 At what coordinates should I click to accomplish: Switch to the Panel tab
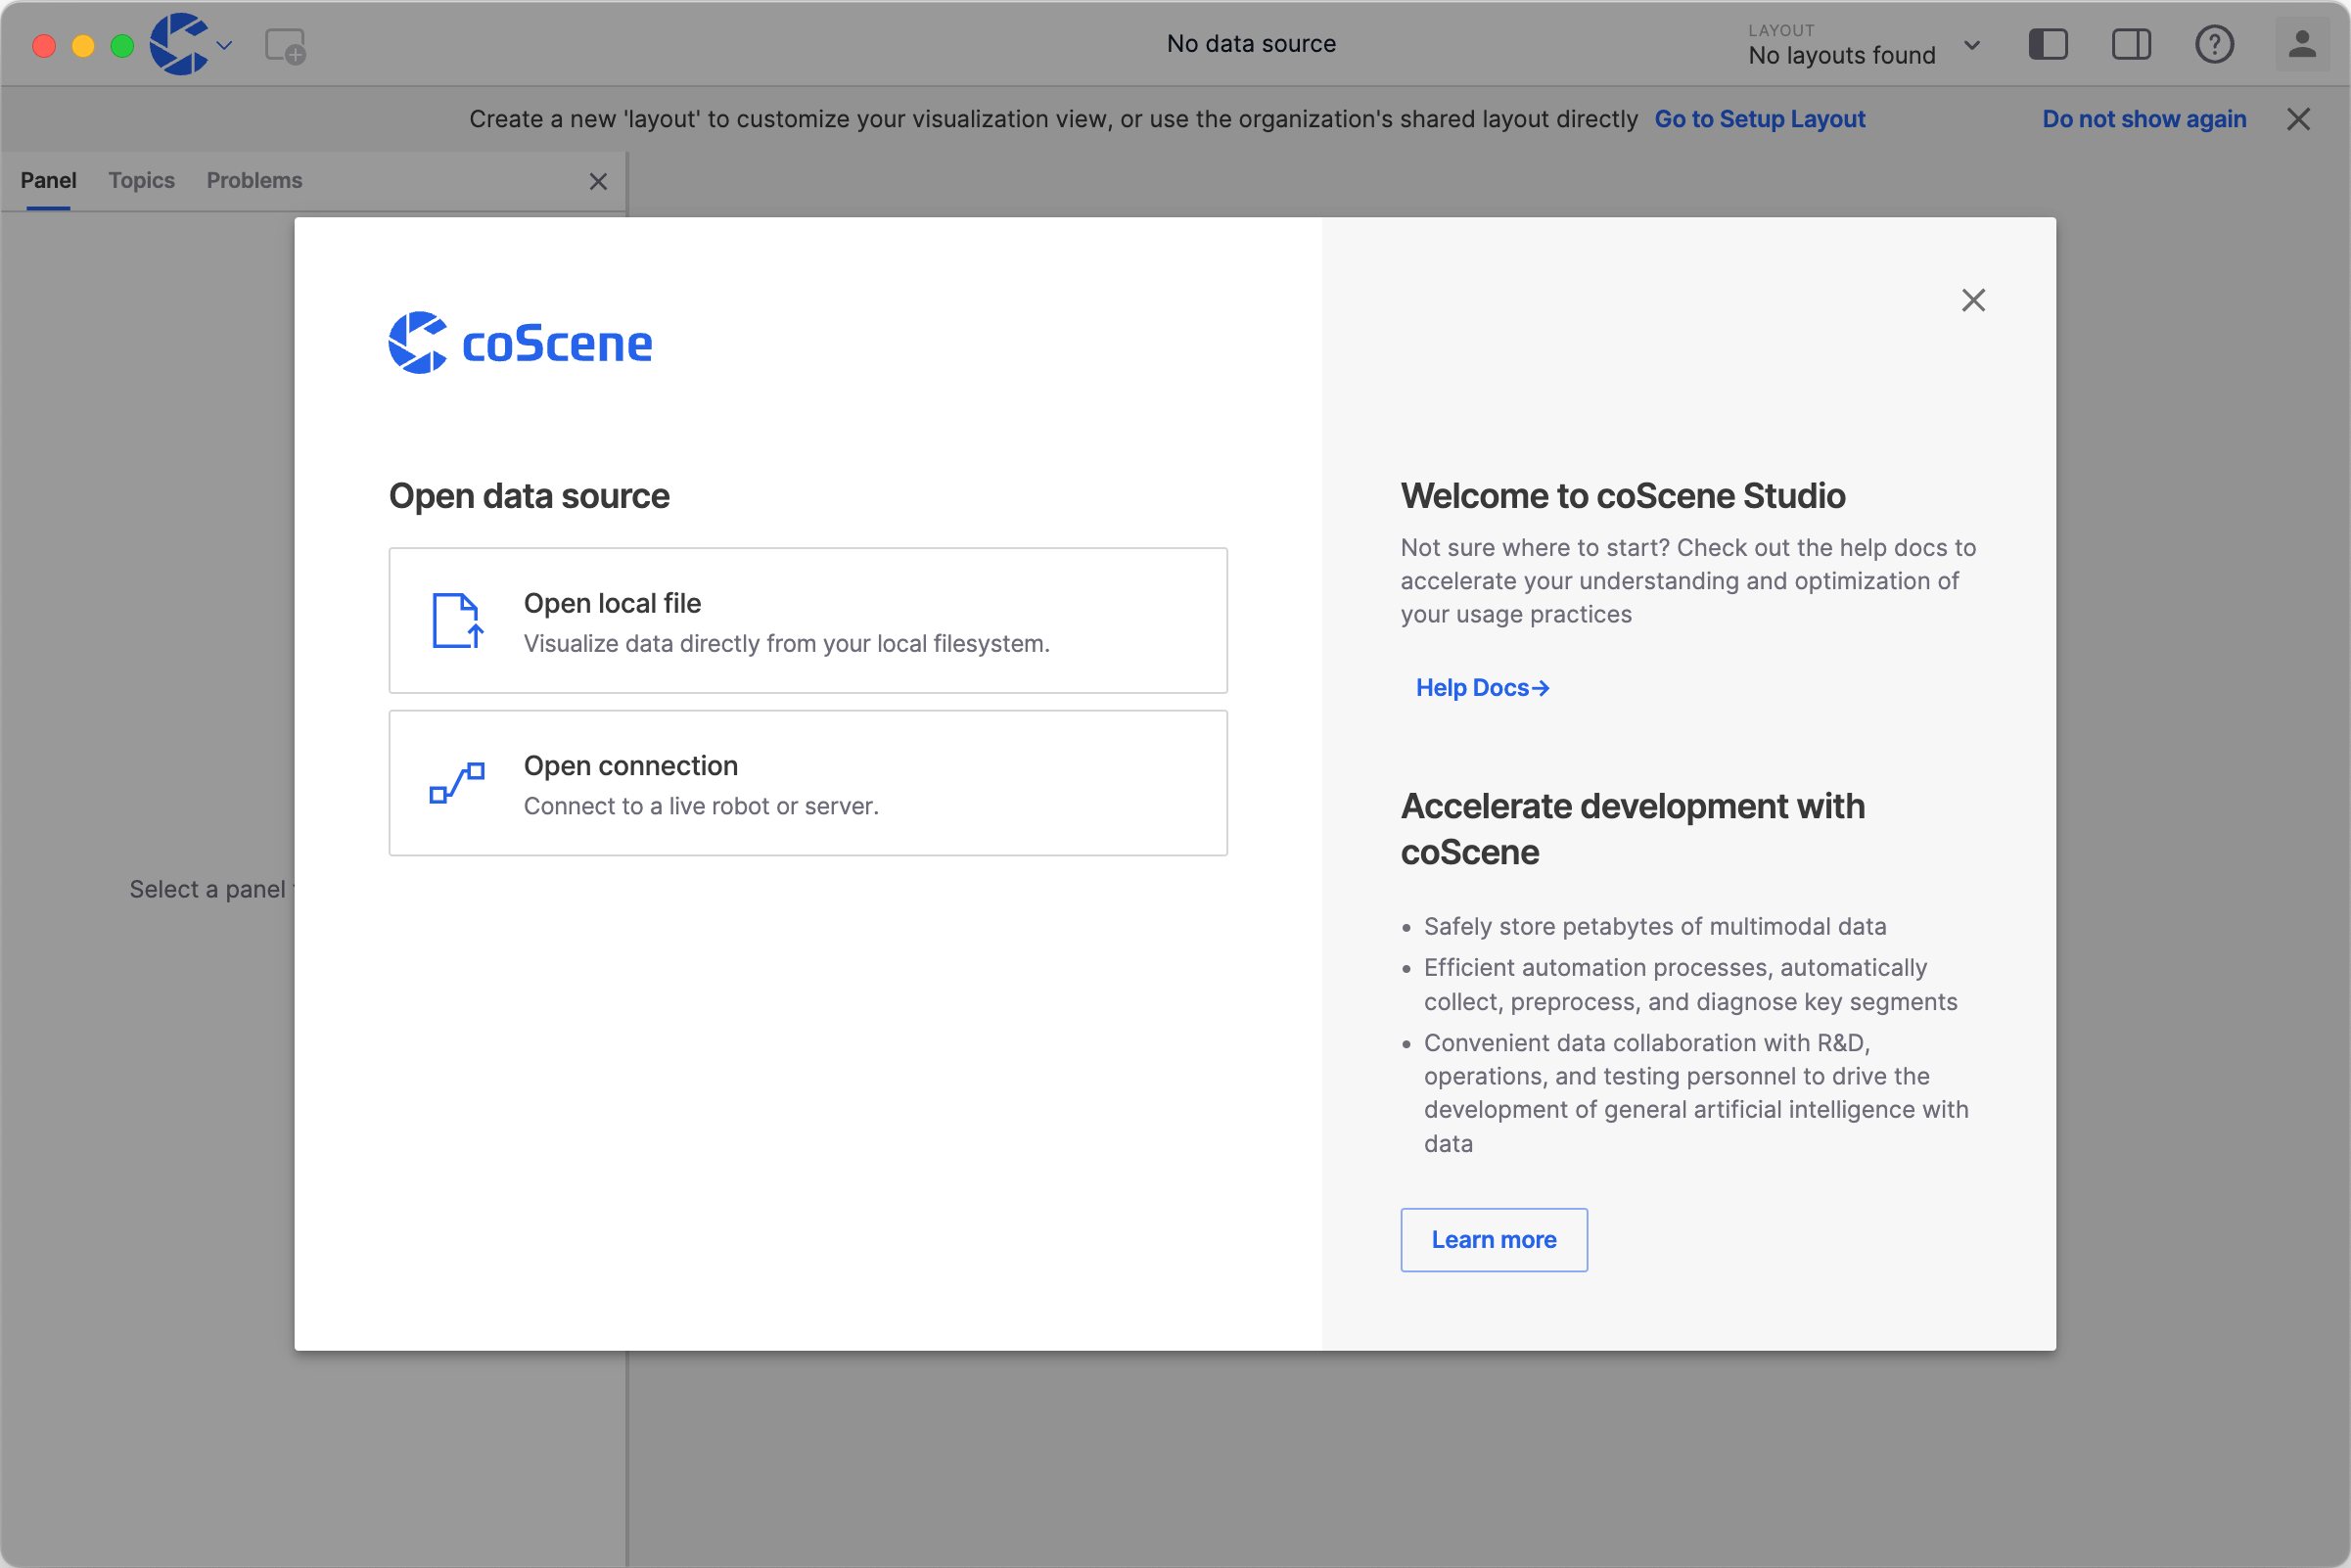click(x=48, y=180)
